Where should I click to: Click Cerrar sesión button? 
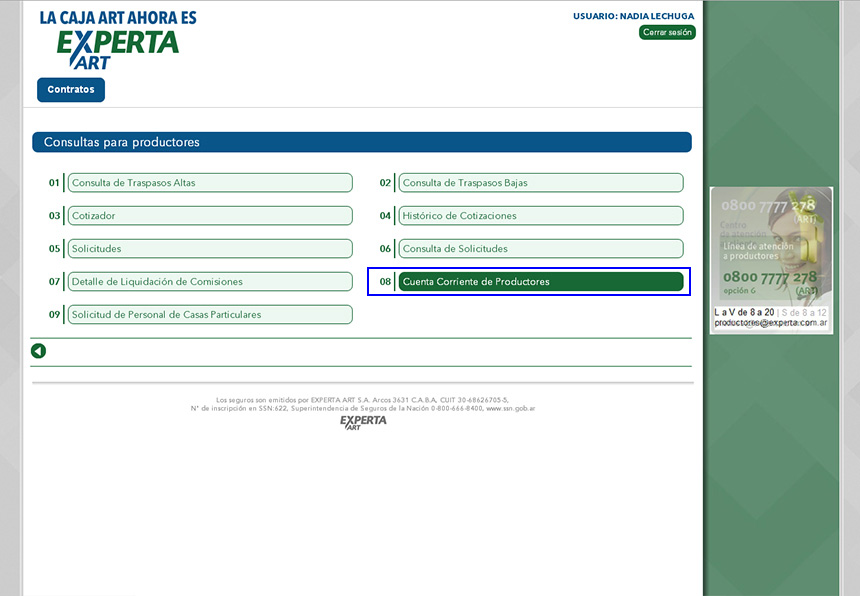coord(667,32)
